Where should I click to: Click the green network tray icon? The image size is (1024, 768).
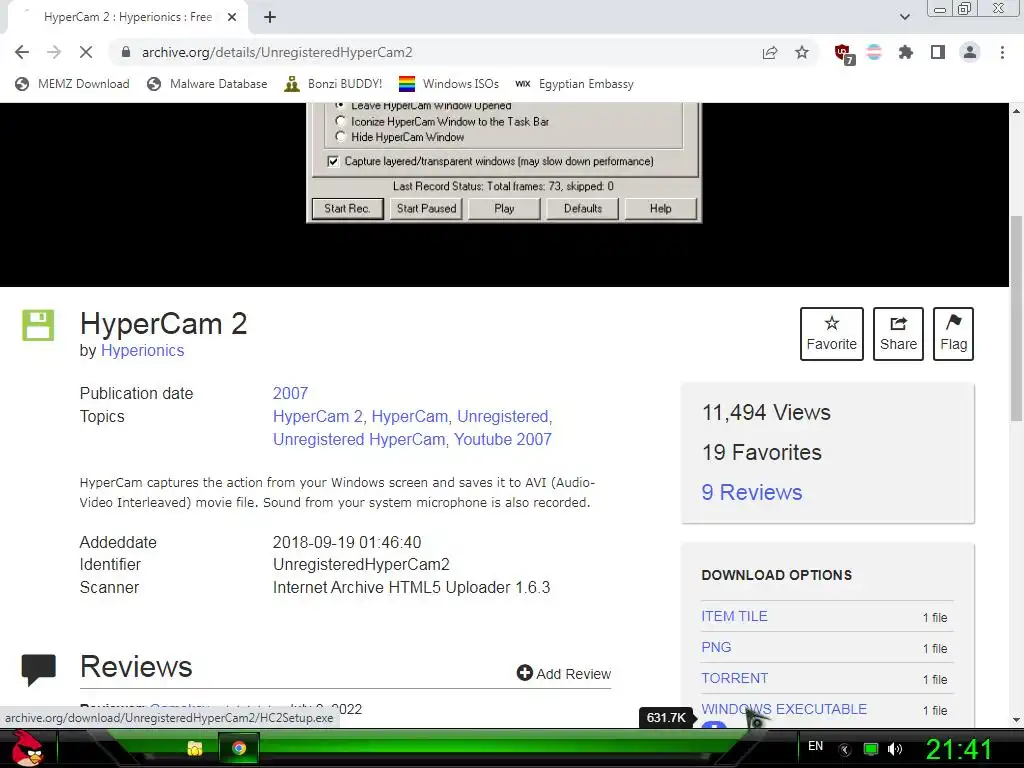[x=871, y=749]
